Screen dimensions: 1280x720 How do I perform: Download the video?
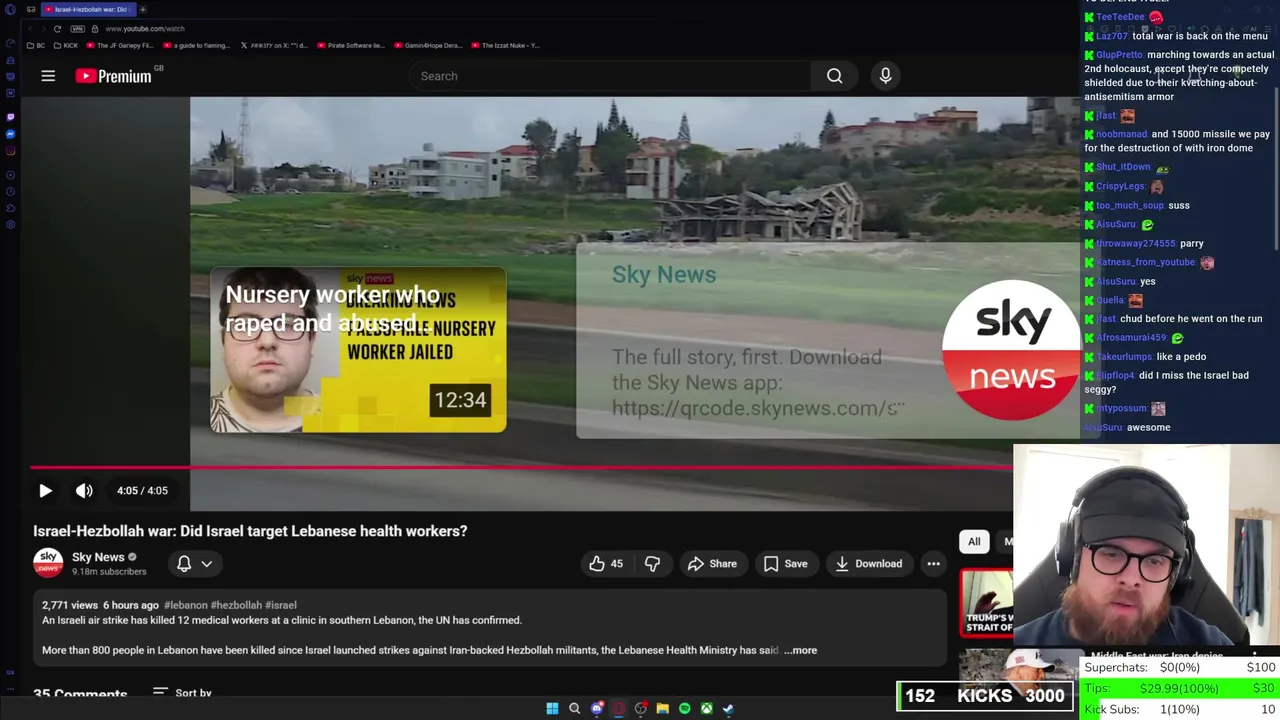(x=869, y=564)
